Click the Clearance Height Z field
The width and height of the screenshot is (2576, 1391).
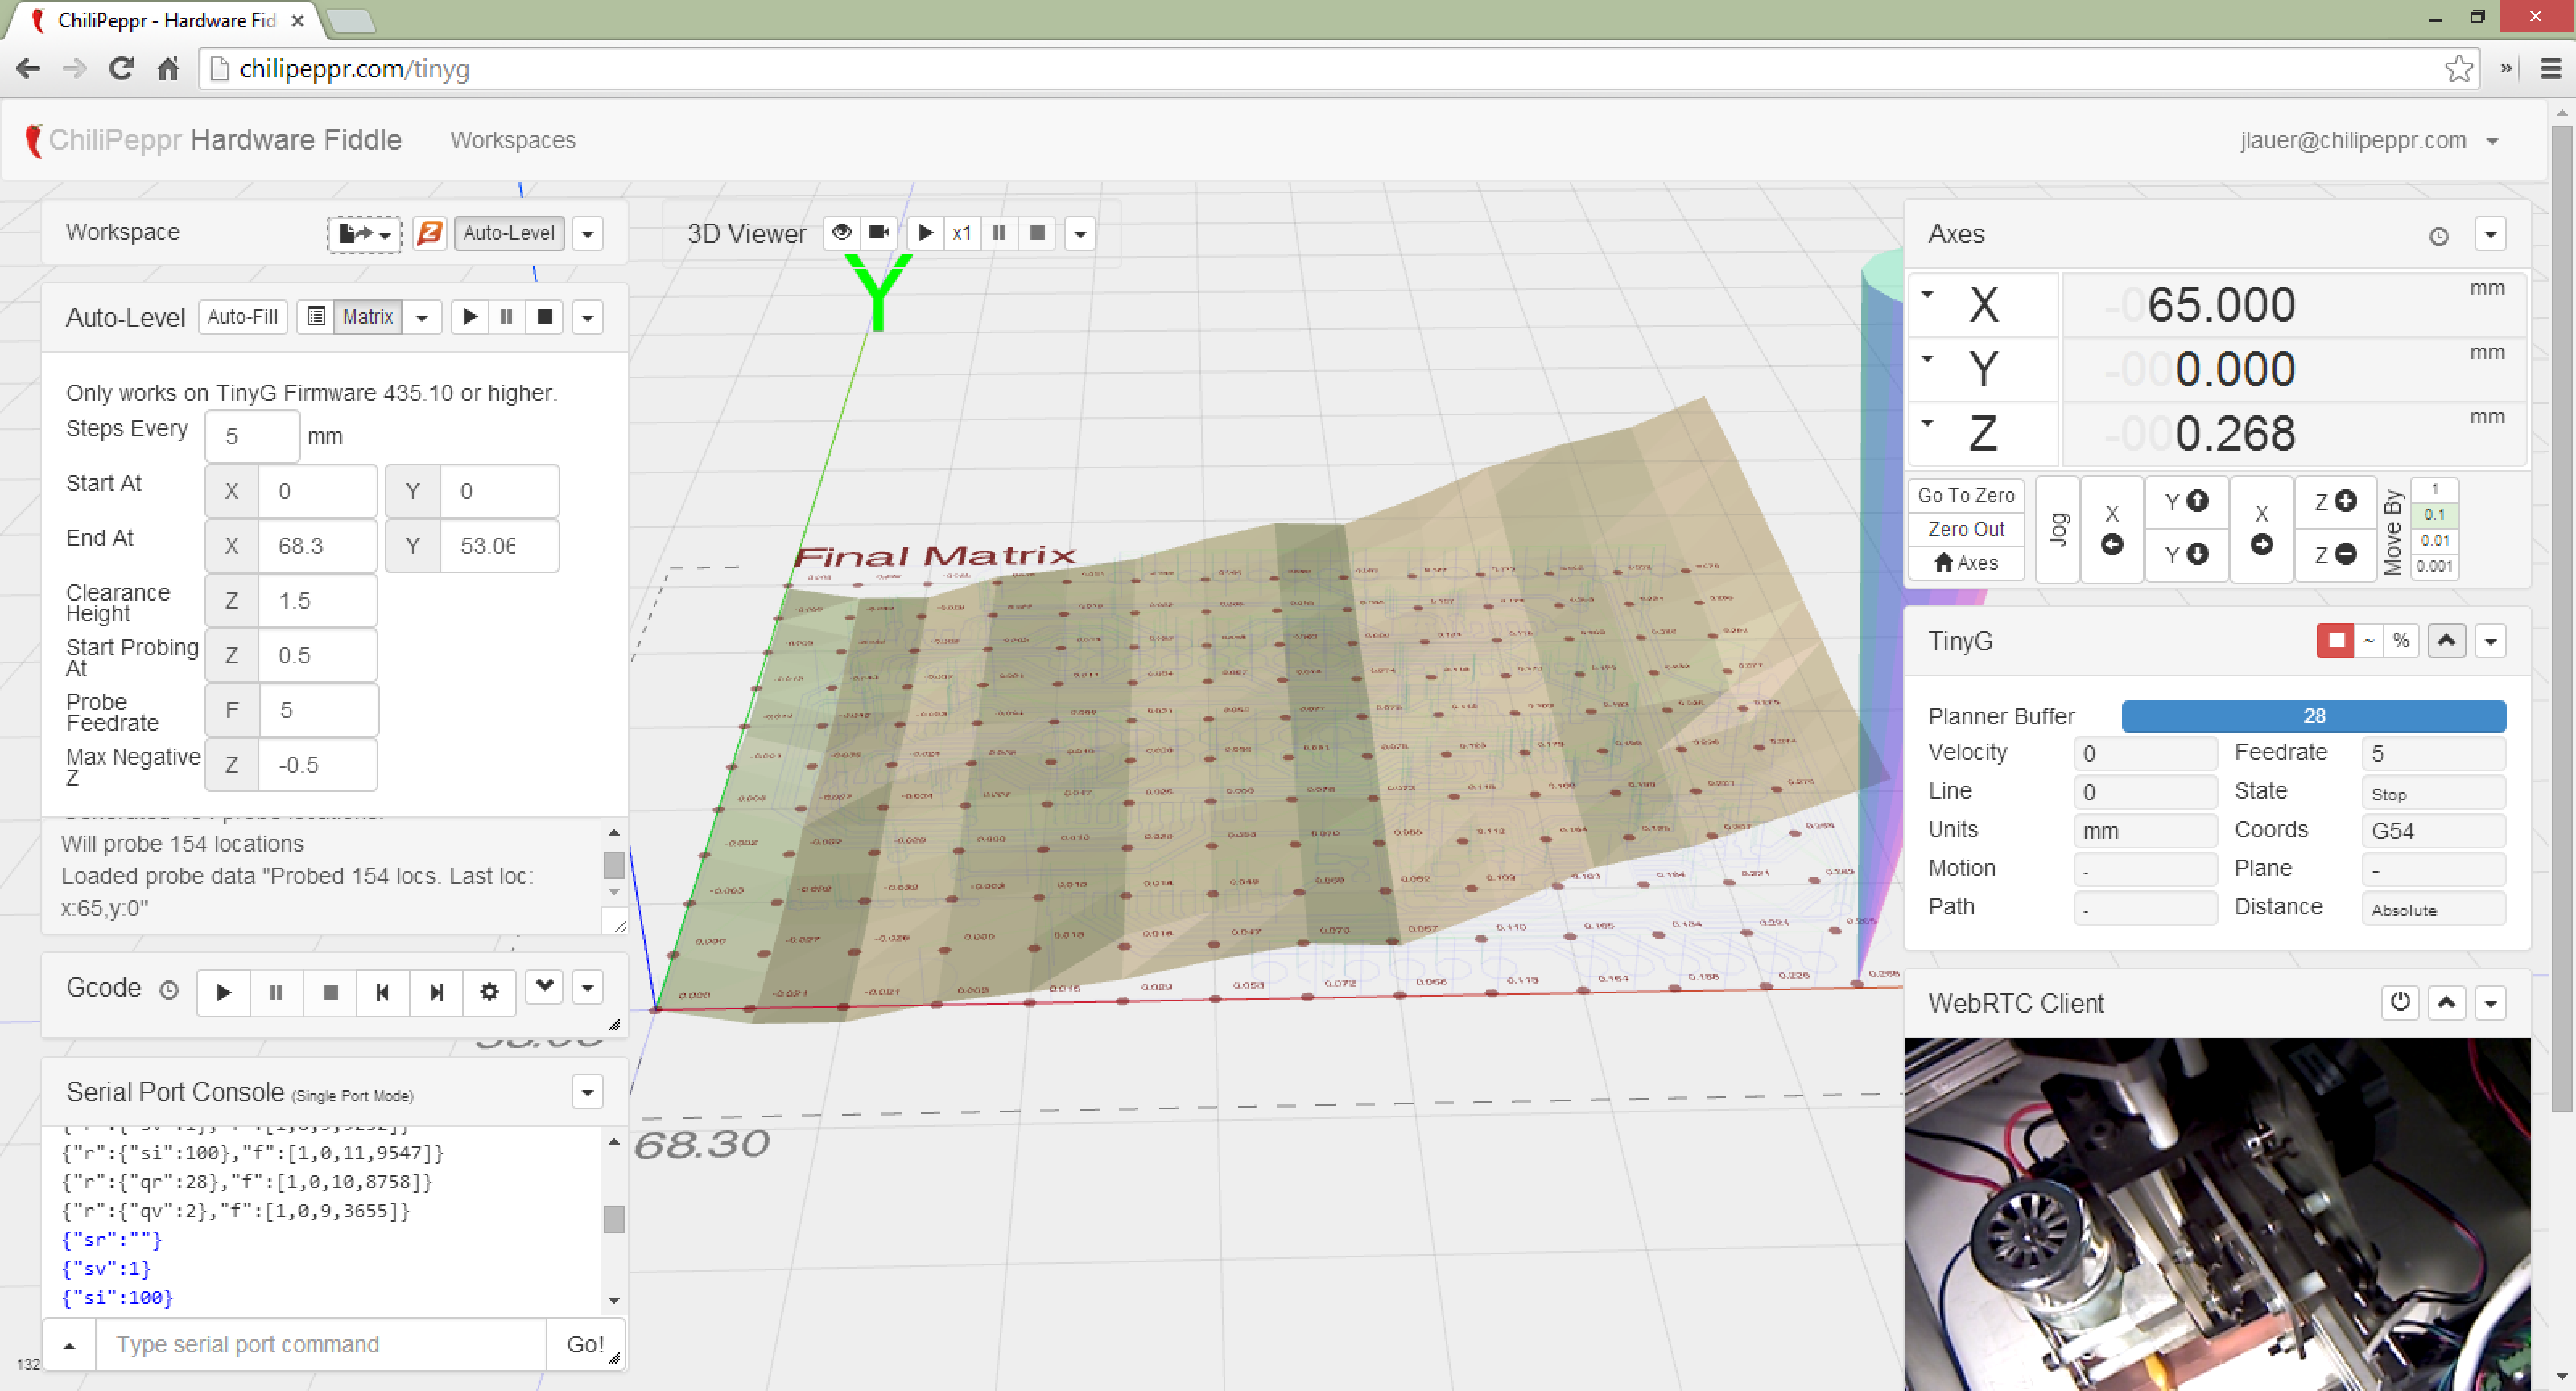(318, 601)
